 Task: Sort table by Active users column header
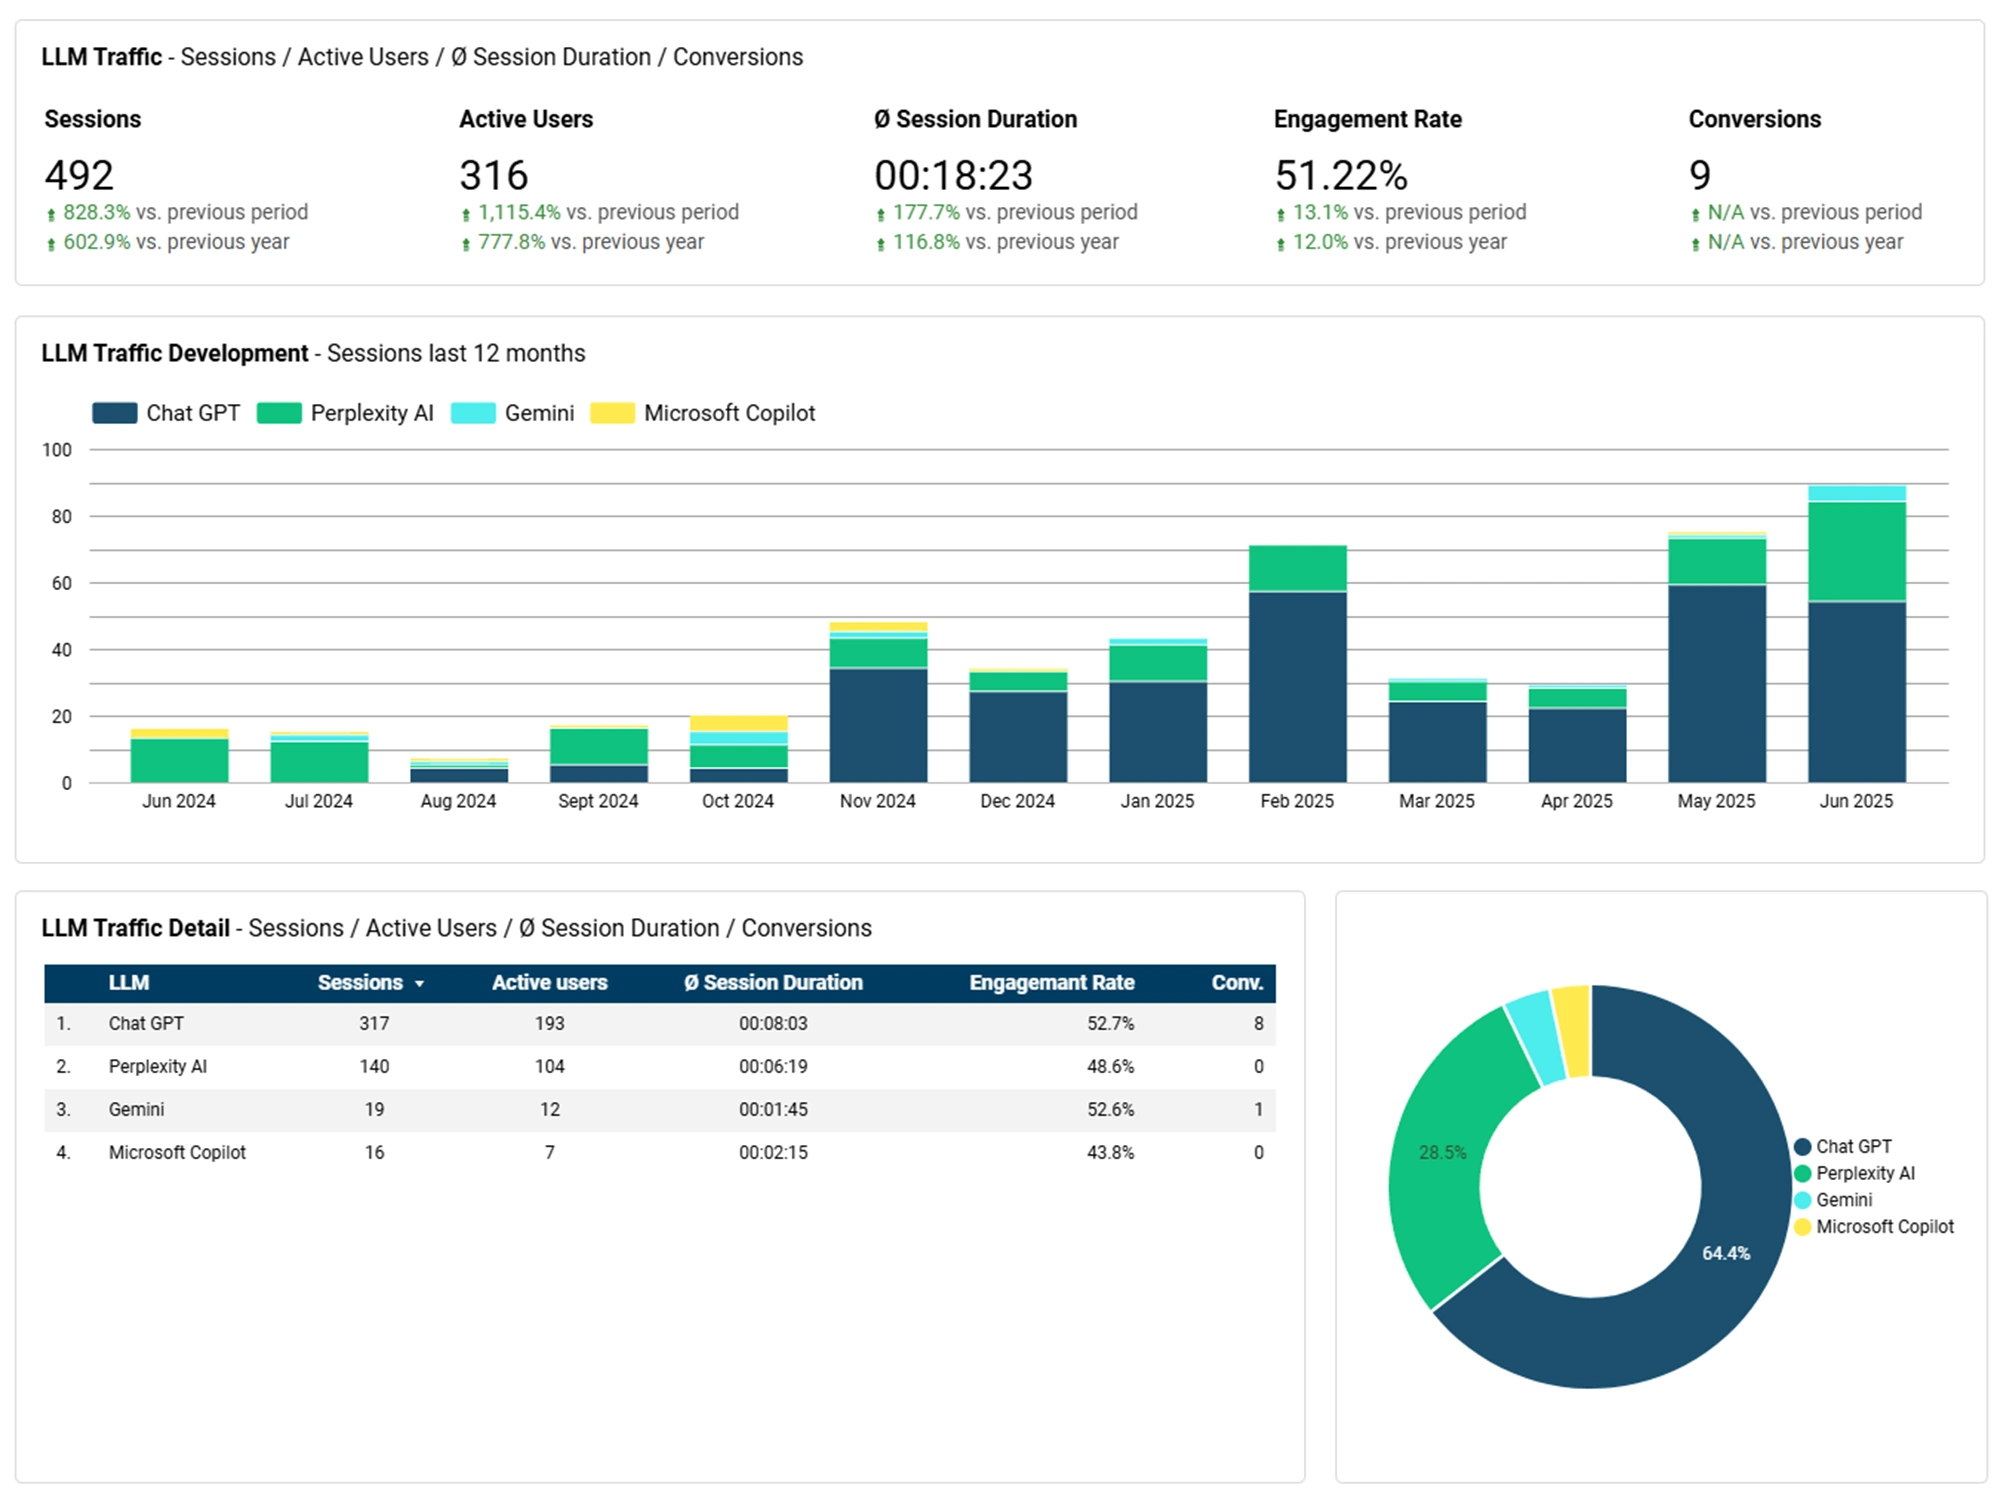[549, 983]
